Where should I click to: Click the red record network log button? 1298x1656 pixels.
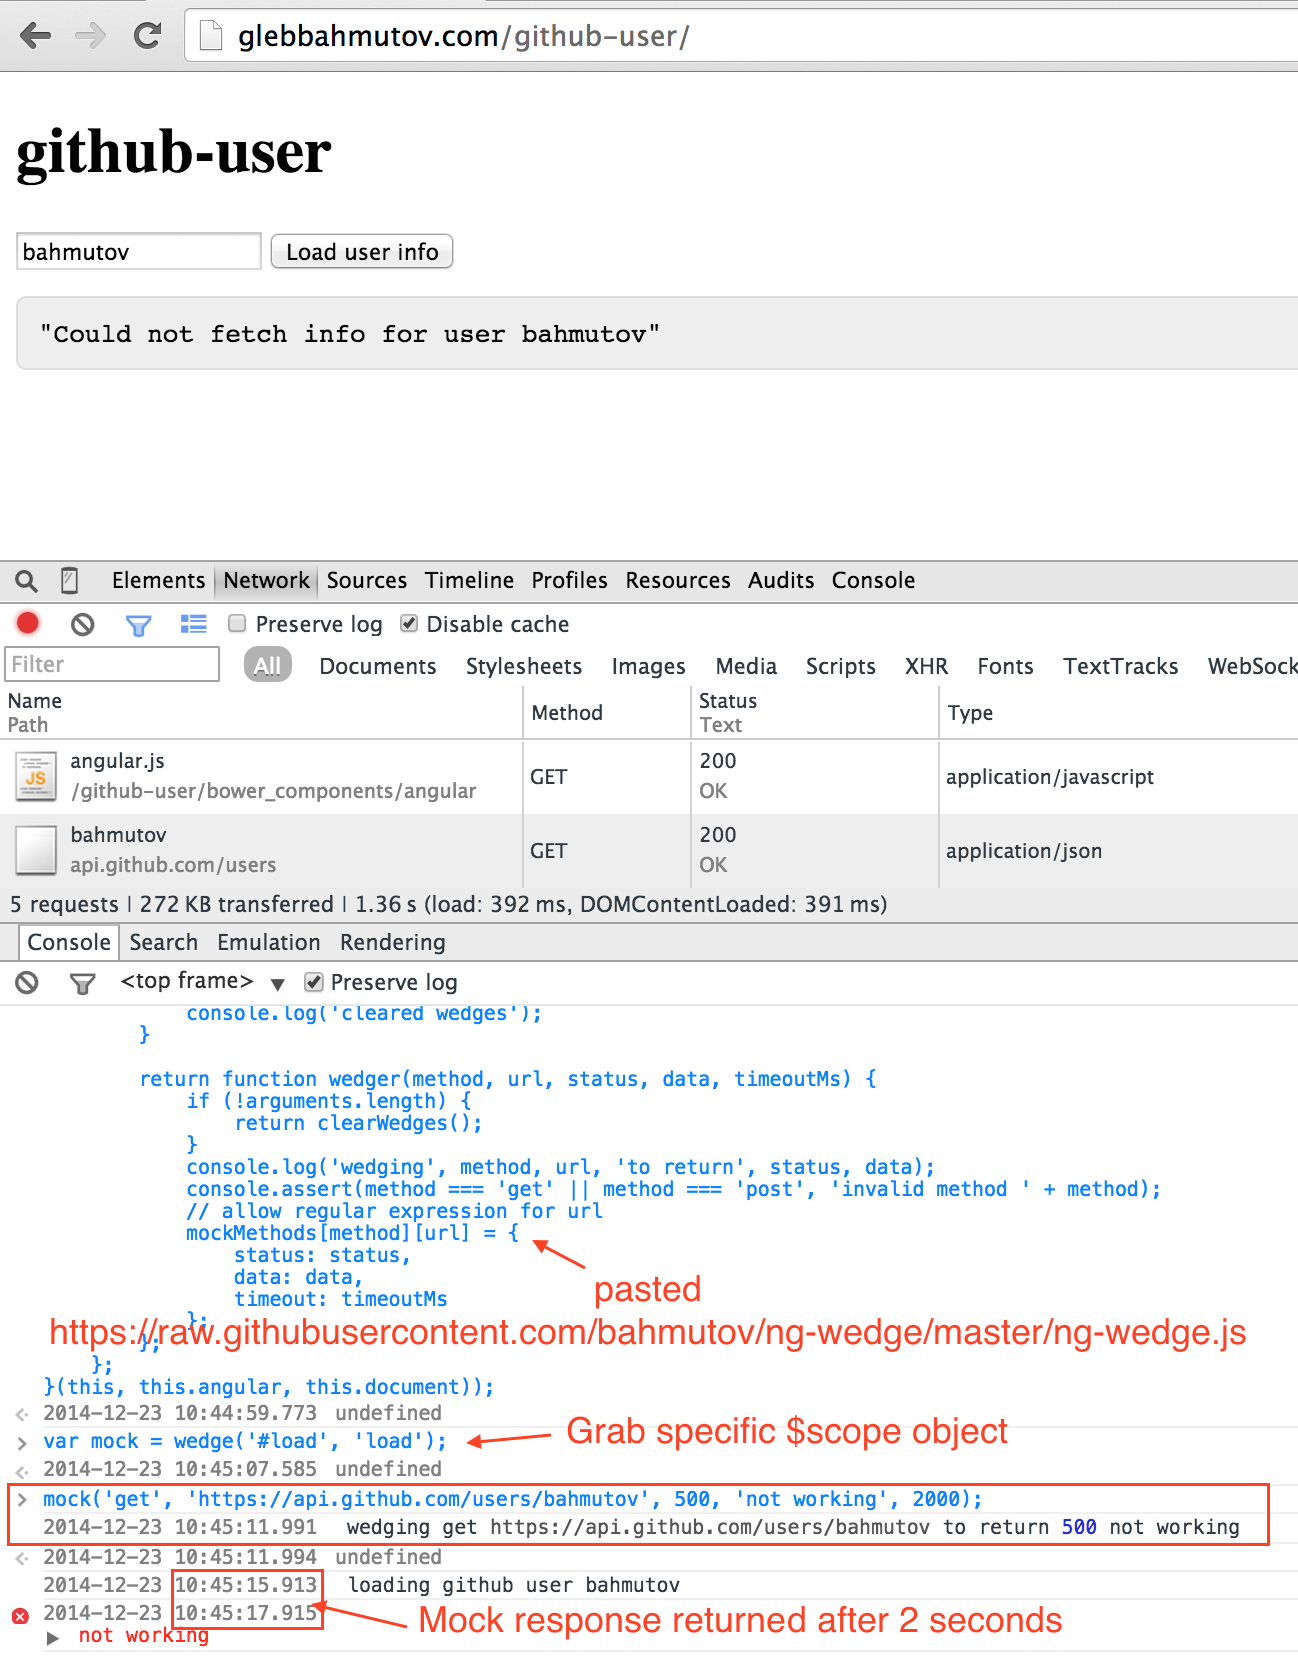pyautogui.click(x=28, y=624)
